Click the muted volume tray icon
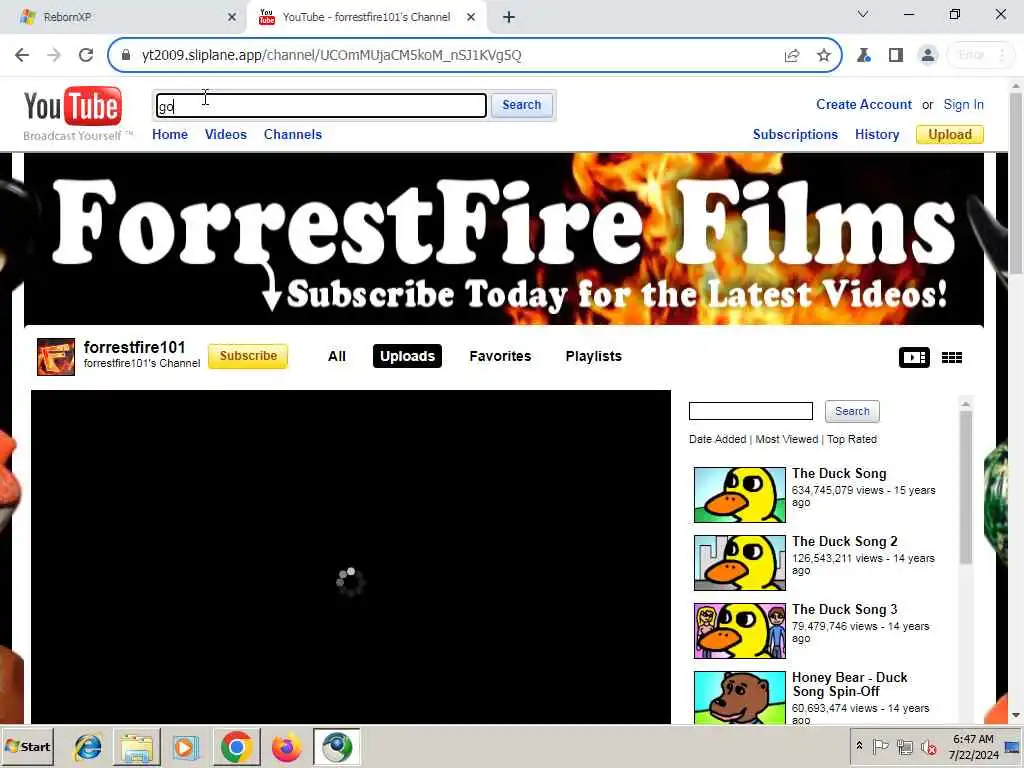The height and width of the screenshot is (768, 1024). (x=929, y=747)
